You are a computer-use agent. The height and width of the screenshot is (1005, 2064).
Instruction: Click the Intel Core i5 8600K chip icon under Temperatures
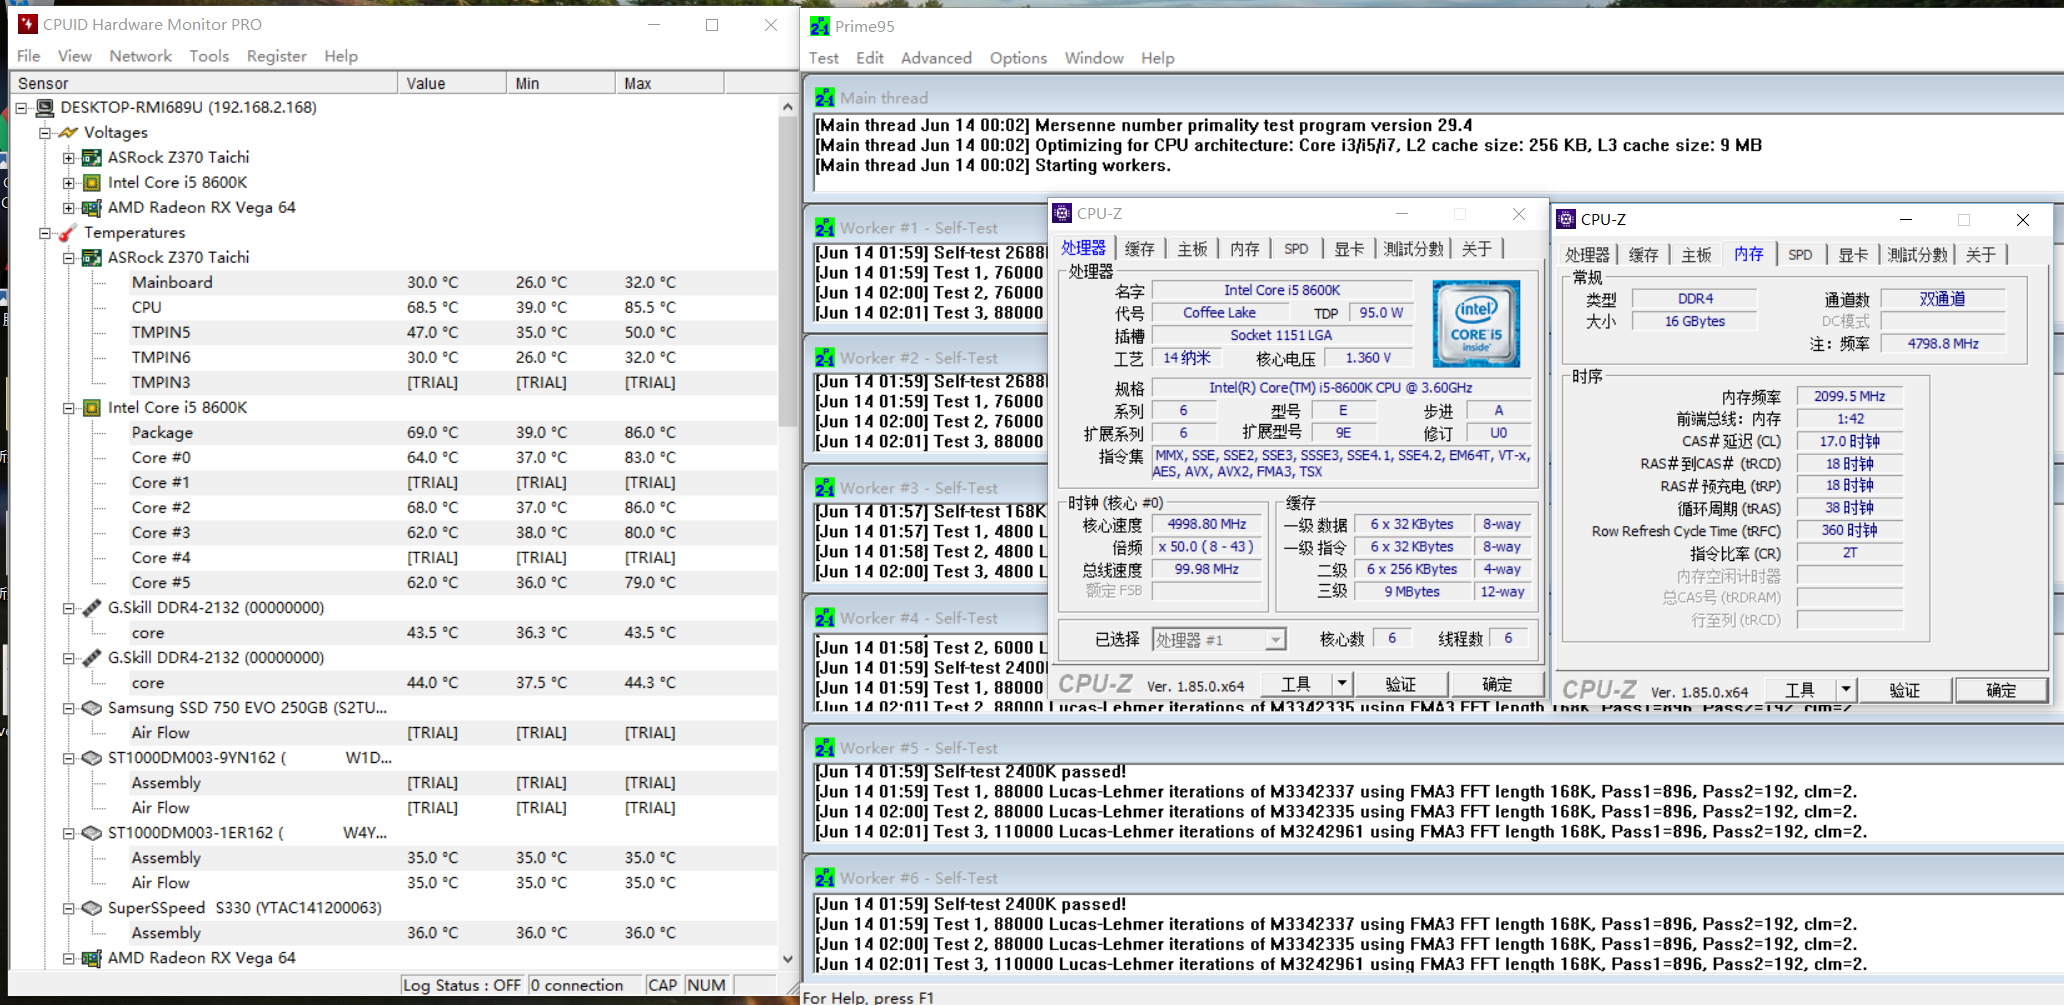[92, 408]
